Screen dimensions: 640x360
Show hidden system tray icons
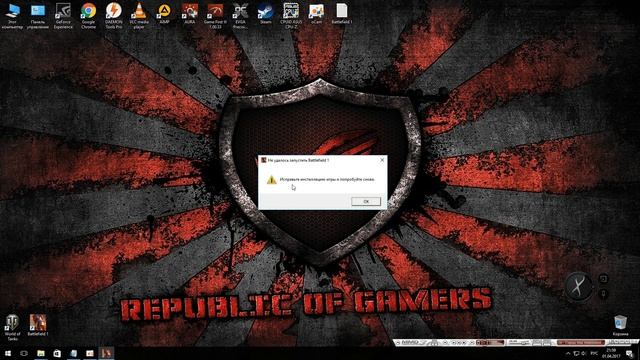pyautogui.click(x=568, y=353)
